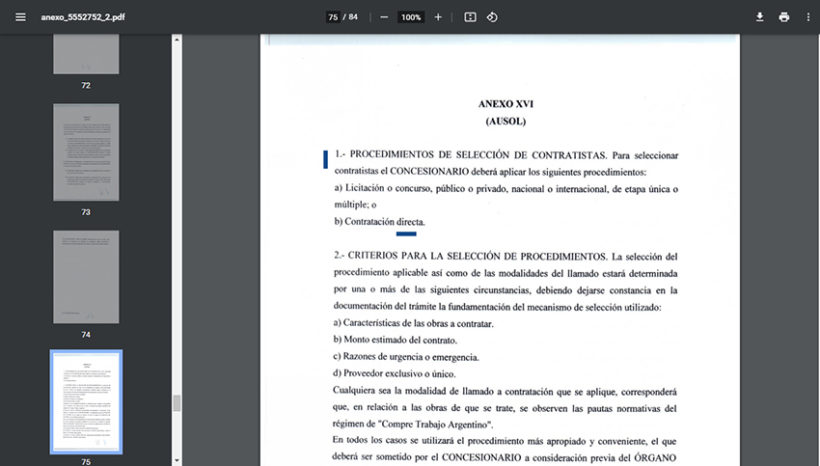Image resolution: width=820 pixels, height=466 pixels.
Task: Click the fit to page icon
Action: [470, 17]
